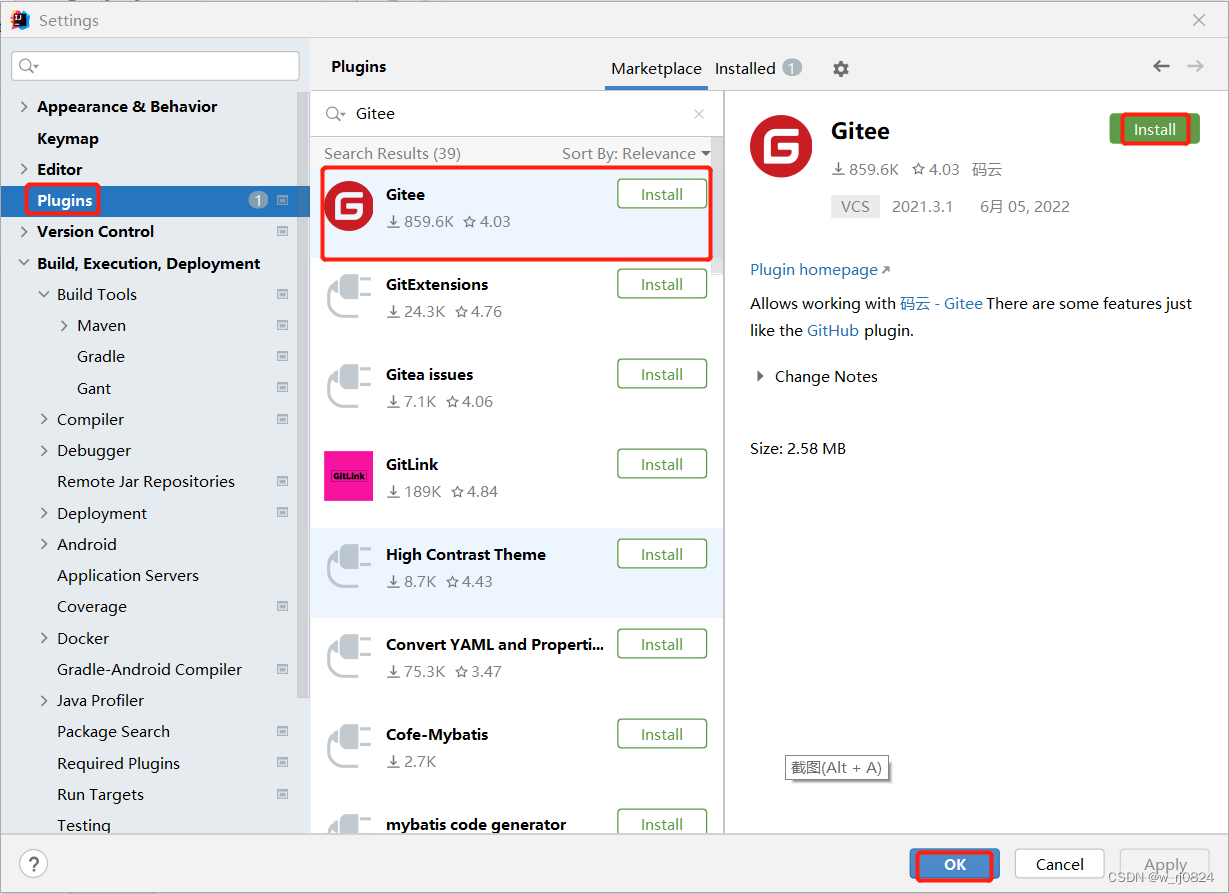Install the GitLink plugin
1229x894 pixels.
662,465
